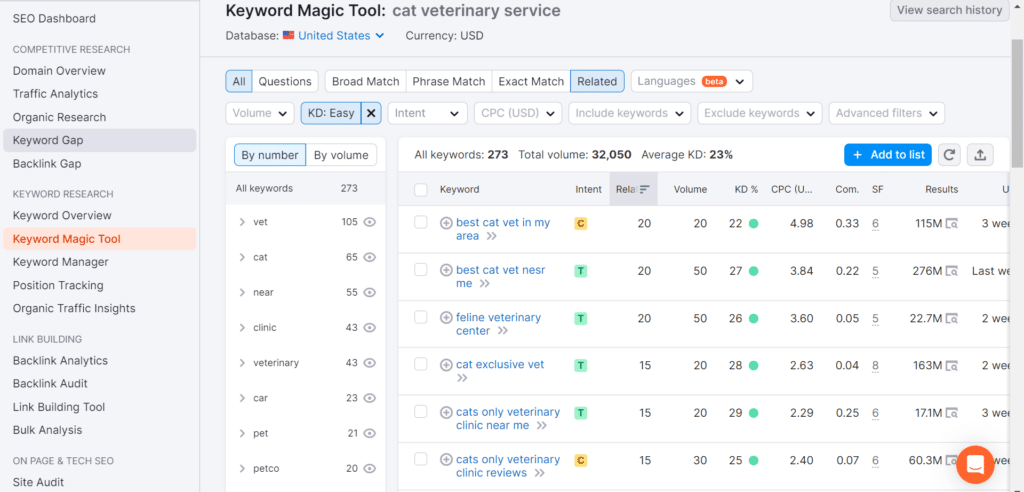Open the CPC (USD) filter dropdown
Image resolution: width=1024 pixels, height=492 pixels.
point(518,113)
